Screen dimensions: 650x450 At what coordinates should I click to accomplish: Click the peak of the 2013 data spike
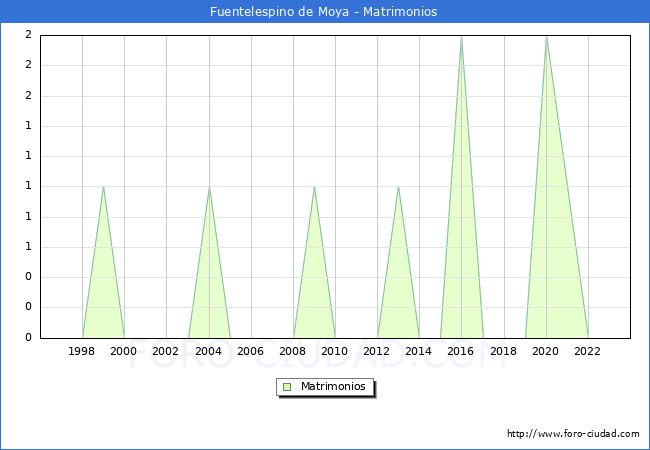tap(398, 187)
